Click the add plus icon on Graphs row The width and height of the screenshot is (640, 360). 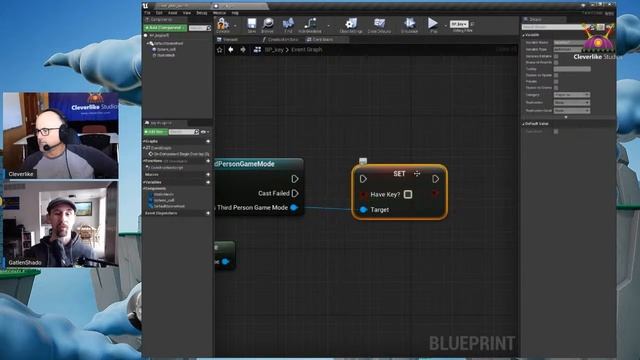(208, 141)
